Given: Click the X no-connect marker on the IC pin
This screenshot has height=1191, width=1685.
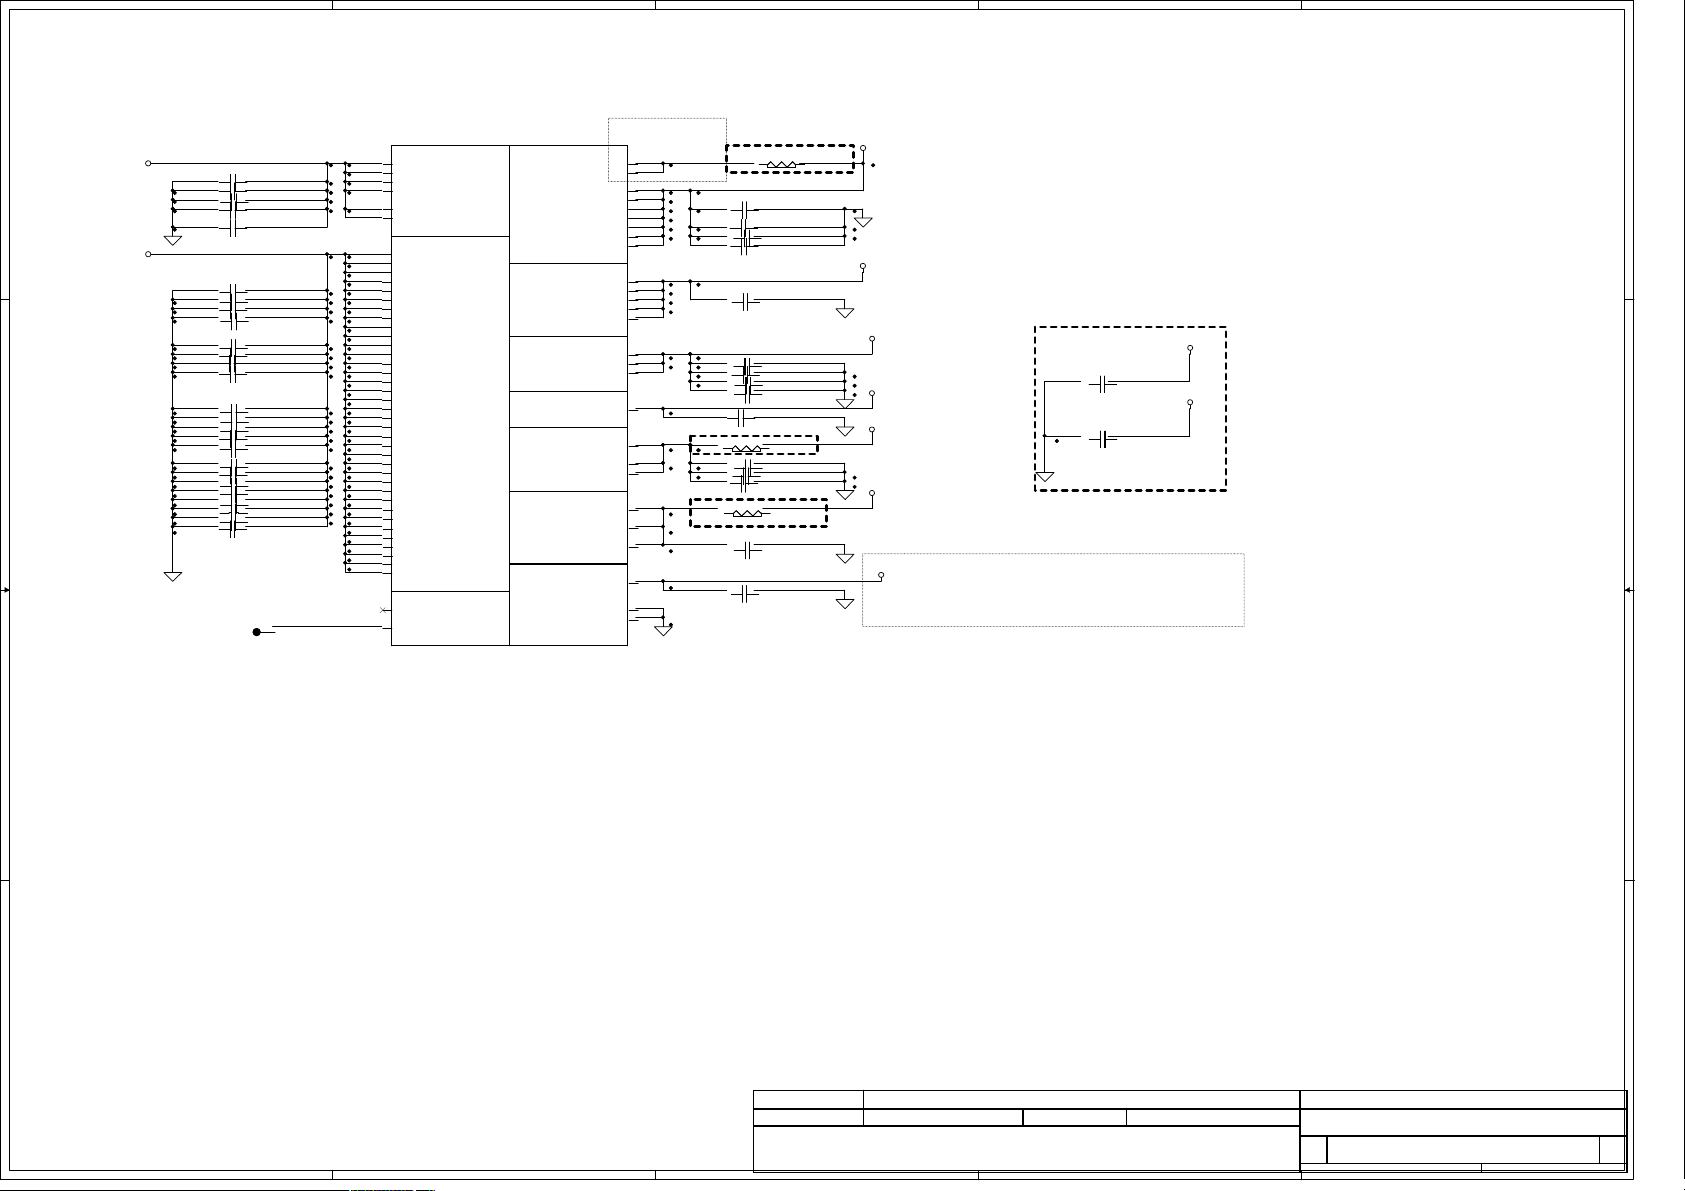Looking at the screenshot, I should [385, 610].
